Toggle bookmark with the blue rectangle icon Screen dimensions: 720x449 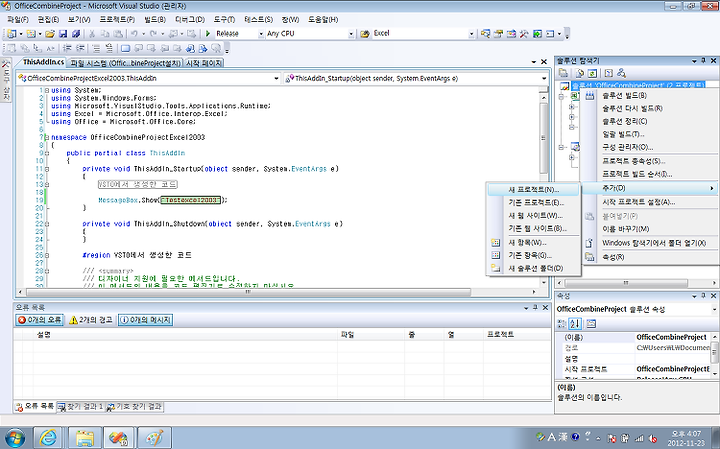(x=125, y=48)
